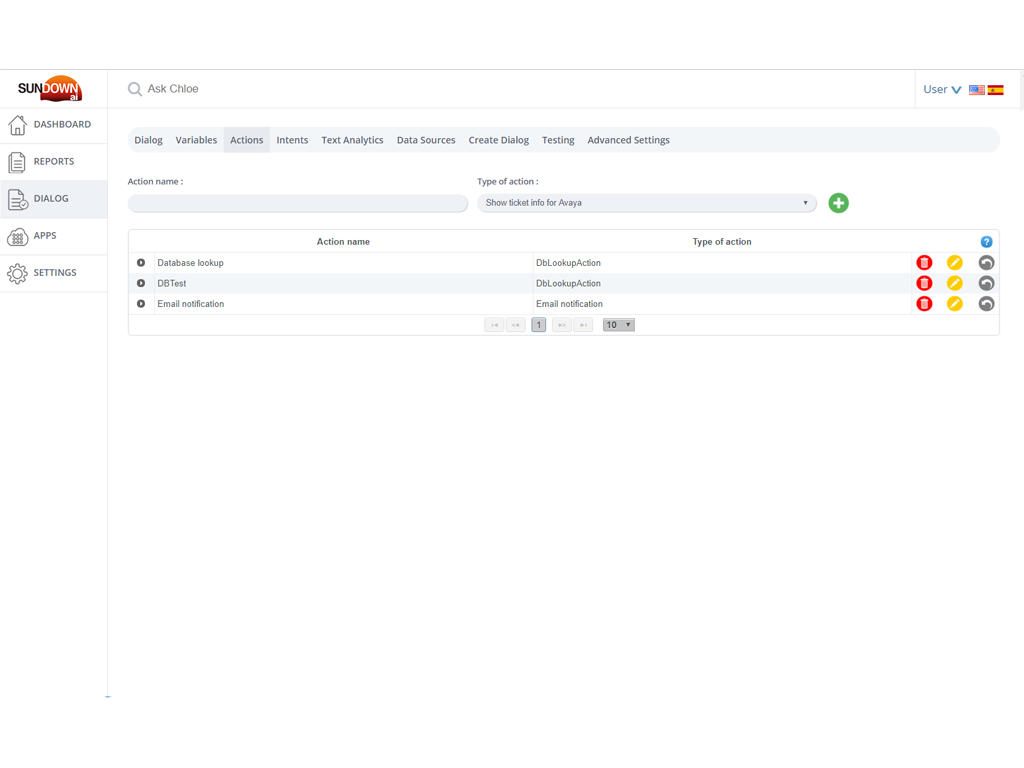Expand the Database lookup row
1024x768 pixels.
tap(141, 263)
